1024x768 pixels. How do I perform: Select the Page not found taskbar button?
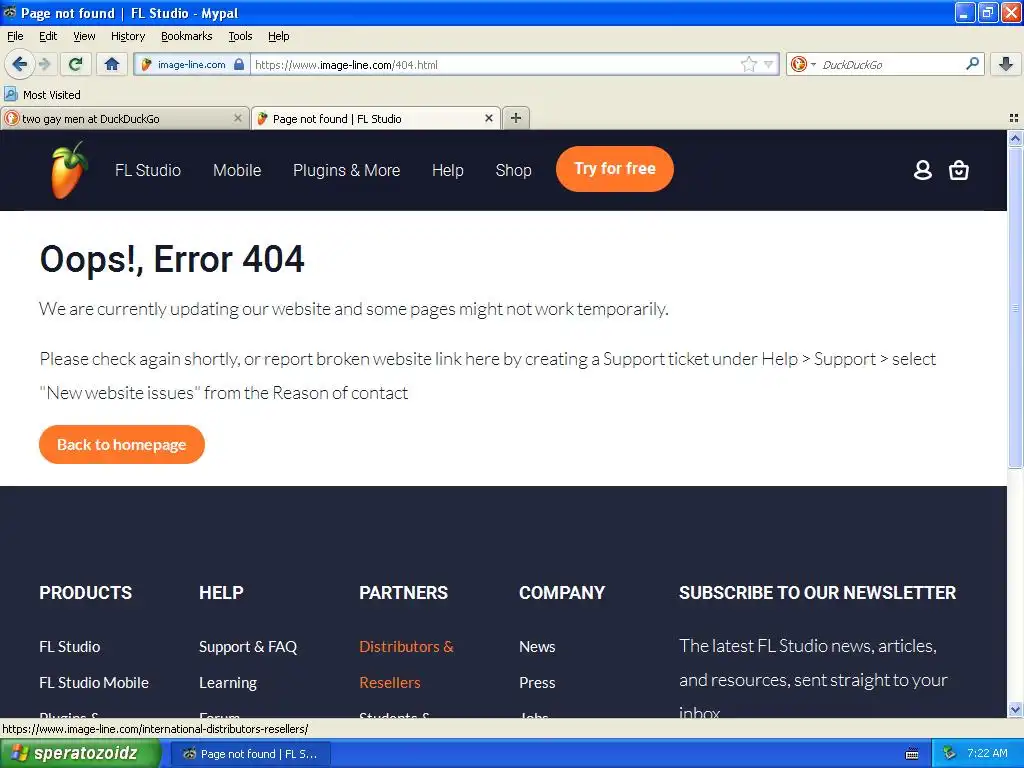251,754
